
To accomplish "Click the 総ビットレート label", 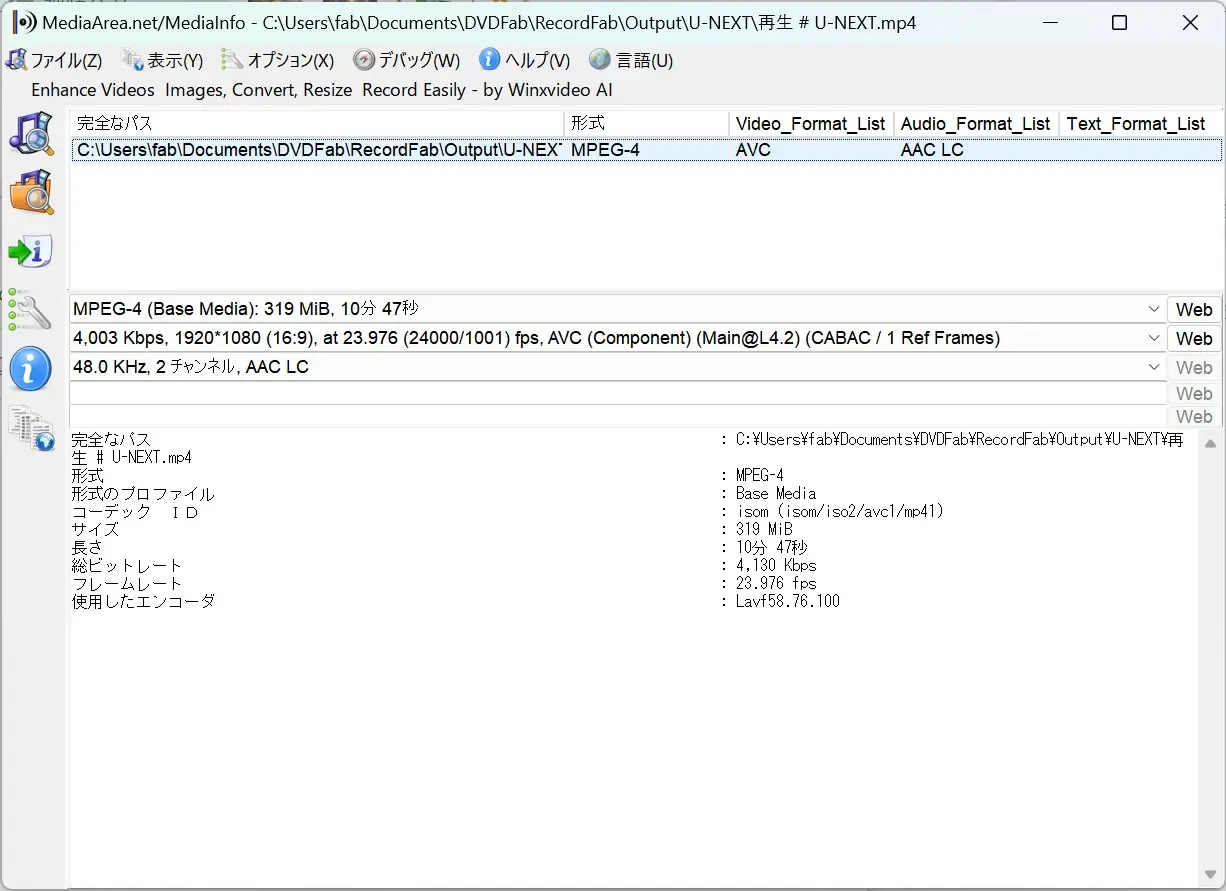I will coord(127,565).
